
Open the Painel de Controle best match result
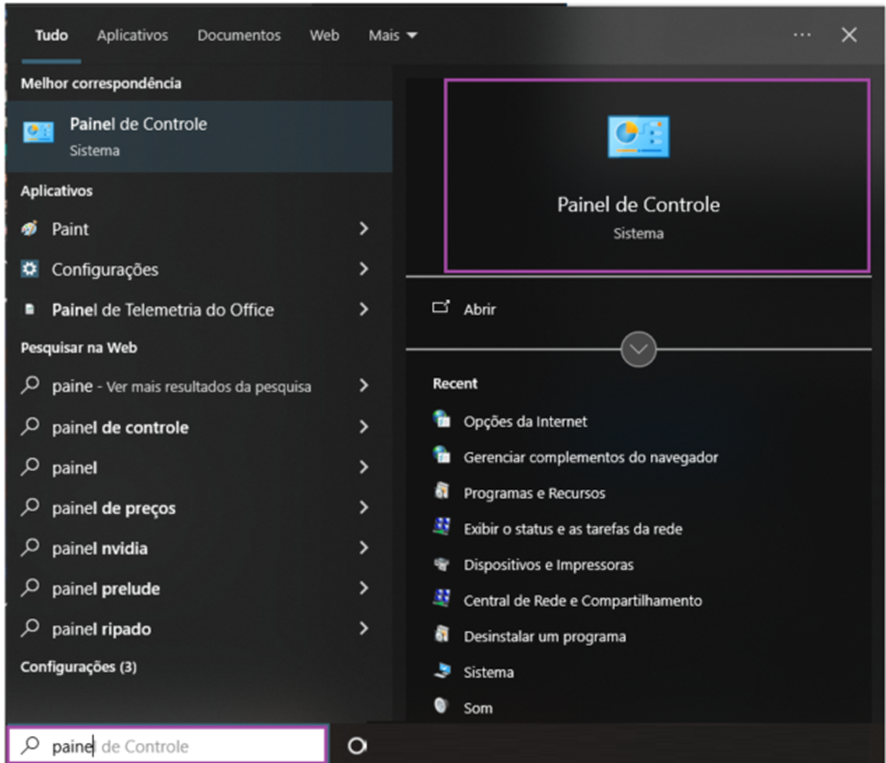click(199, 136)
